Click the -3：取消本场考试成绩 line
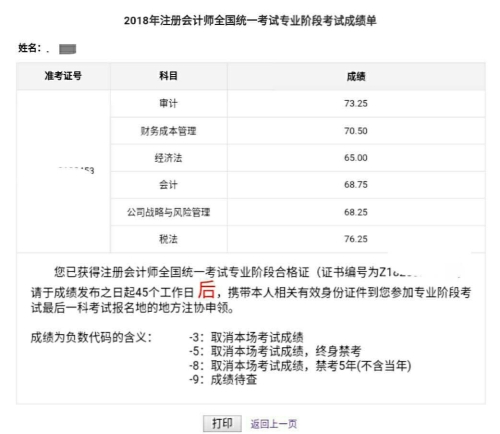Screen dimensions: 500x434 (246, 338)
